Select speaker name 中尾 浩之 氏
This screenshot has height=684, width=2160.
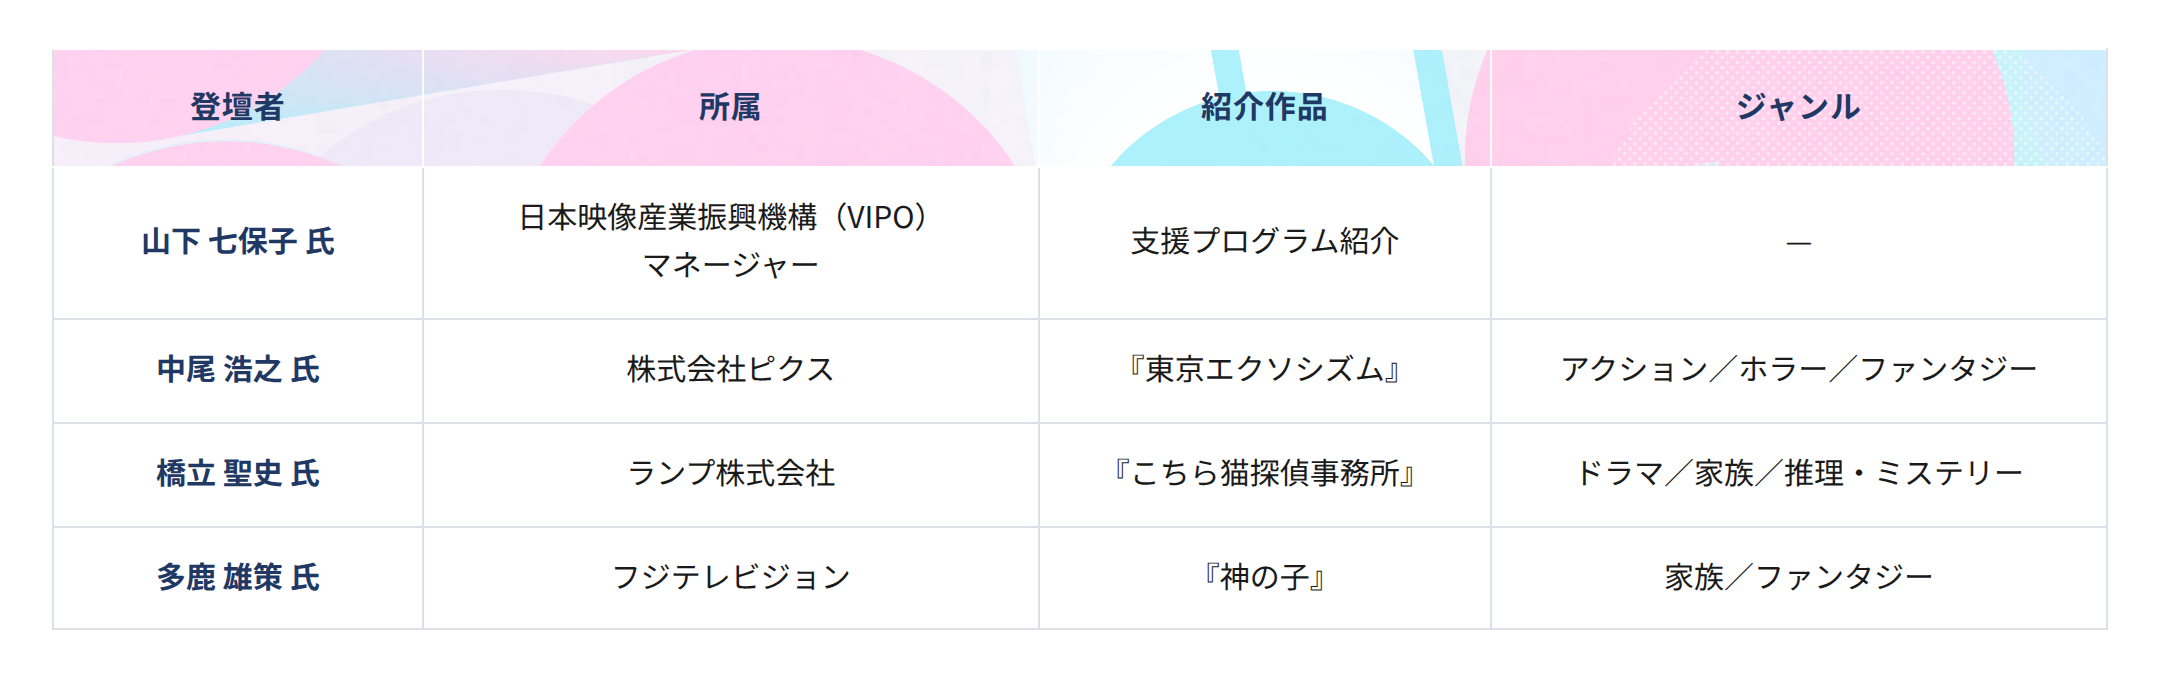(238, 369)
